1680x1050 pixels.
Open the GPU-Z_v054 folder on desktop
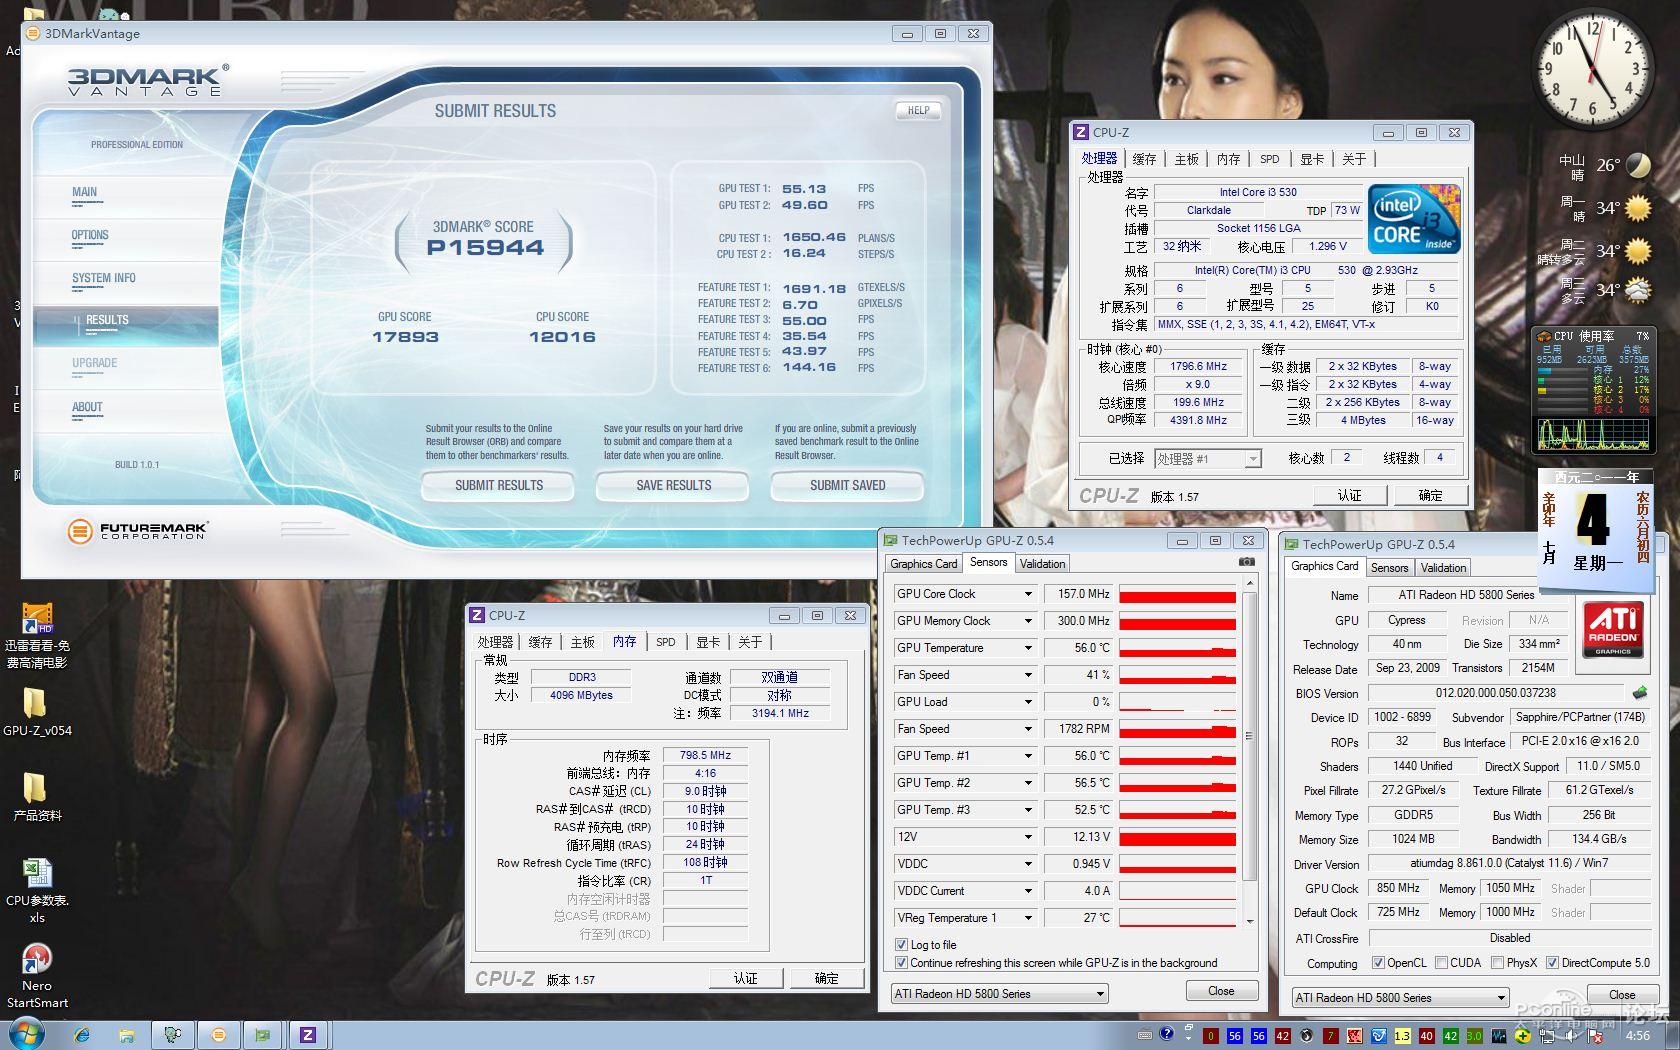(36, 712)
